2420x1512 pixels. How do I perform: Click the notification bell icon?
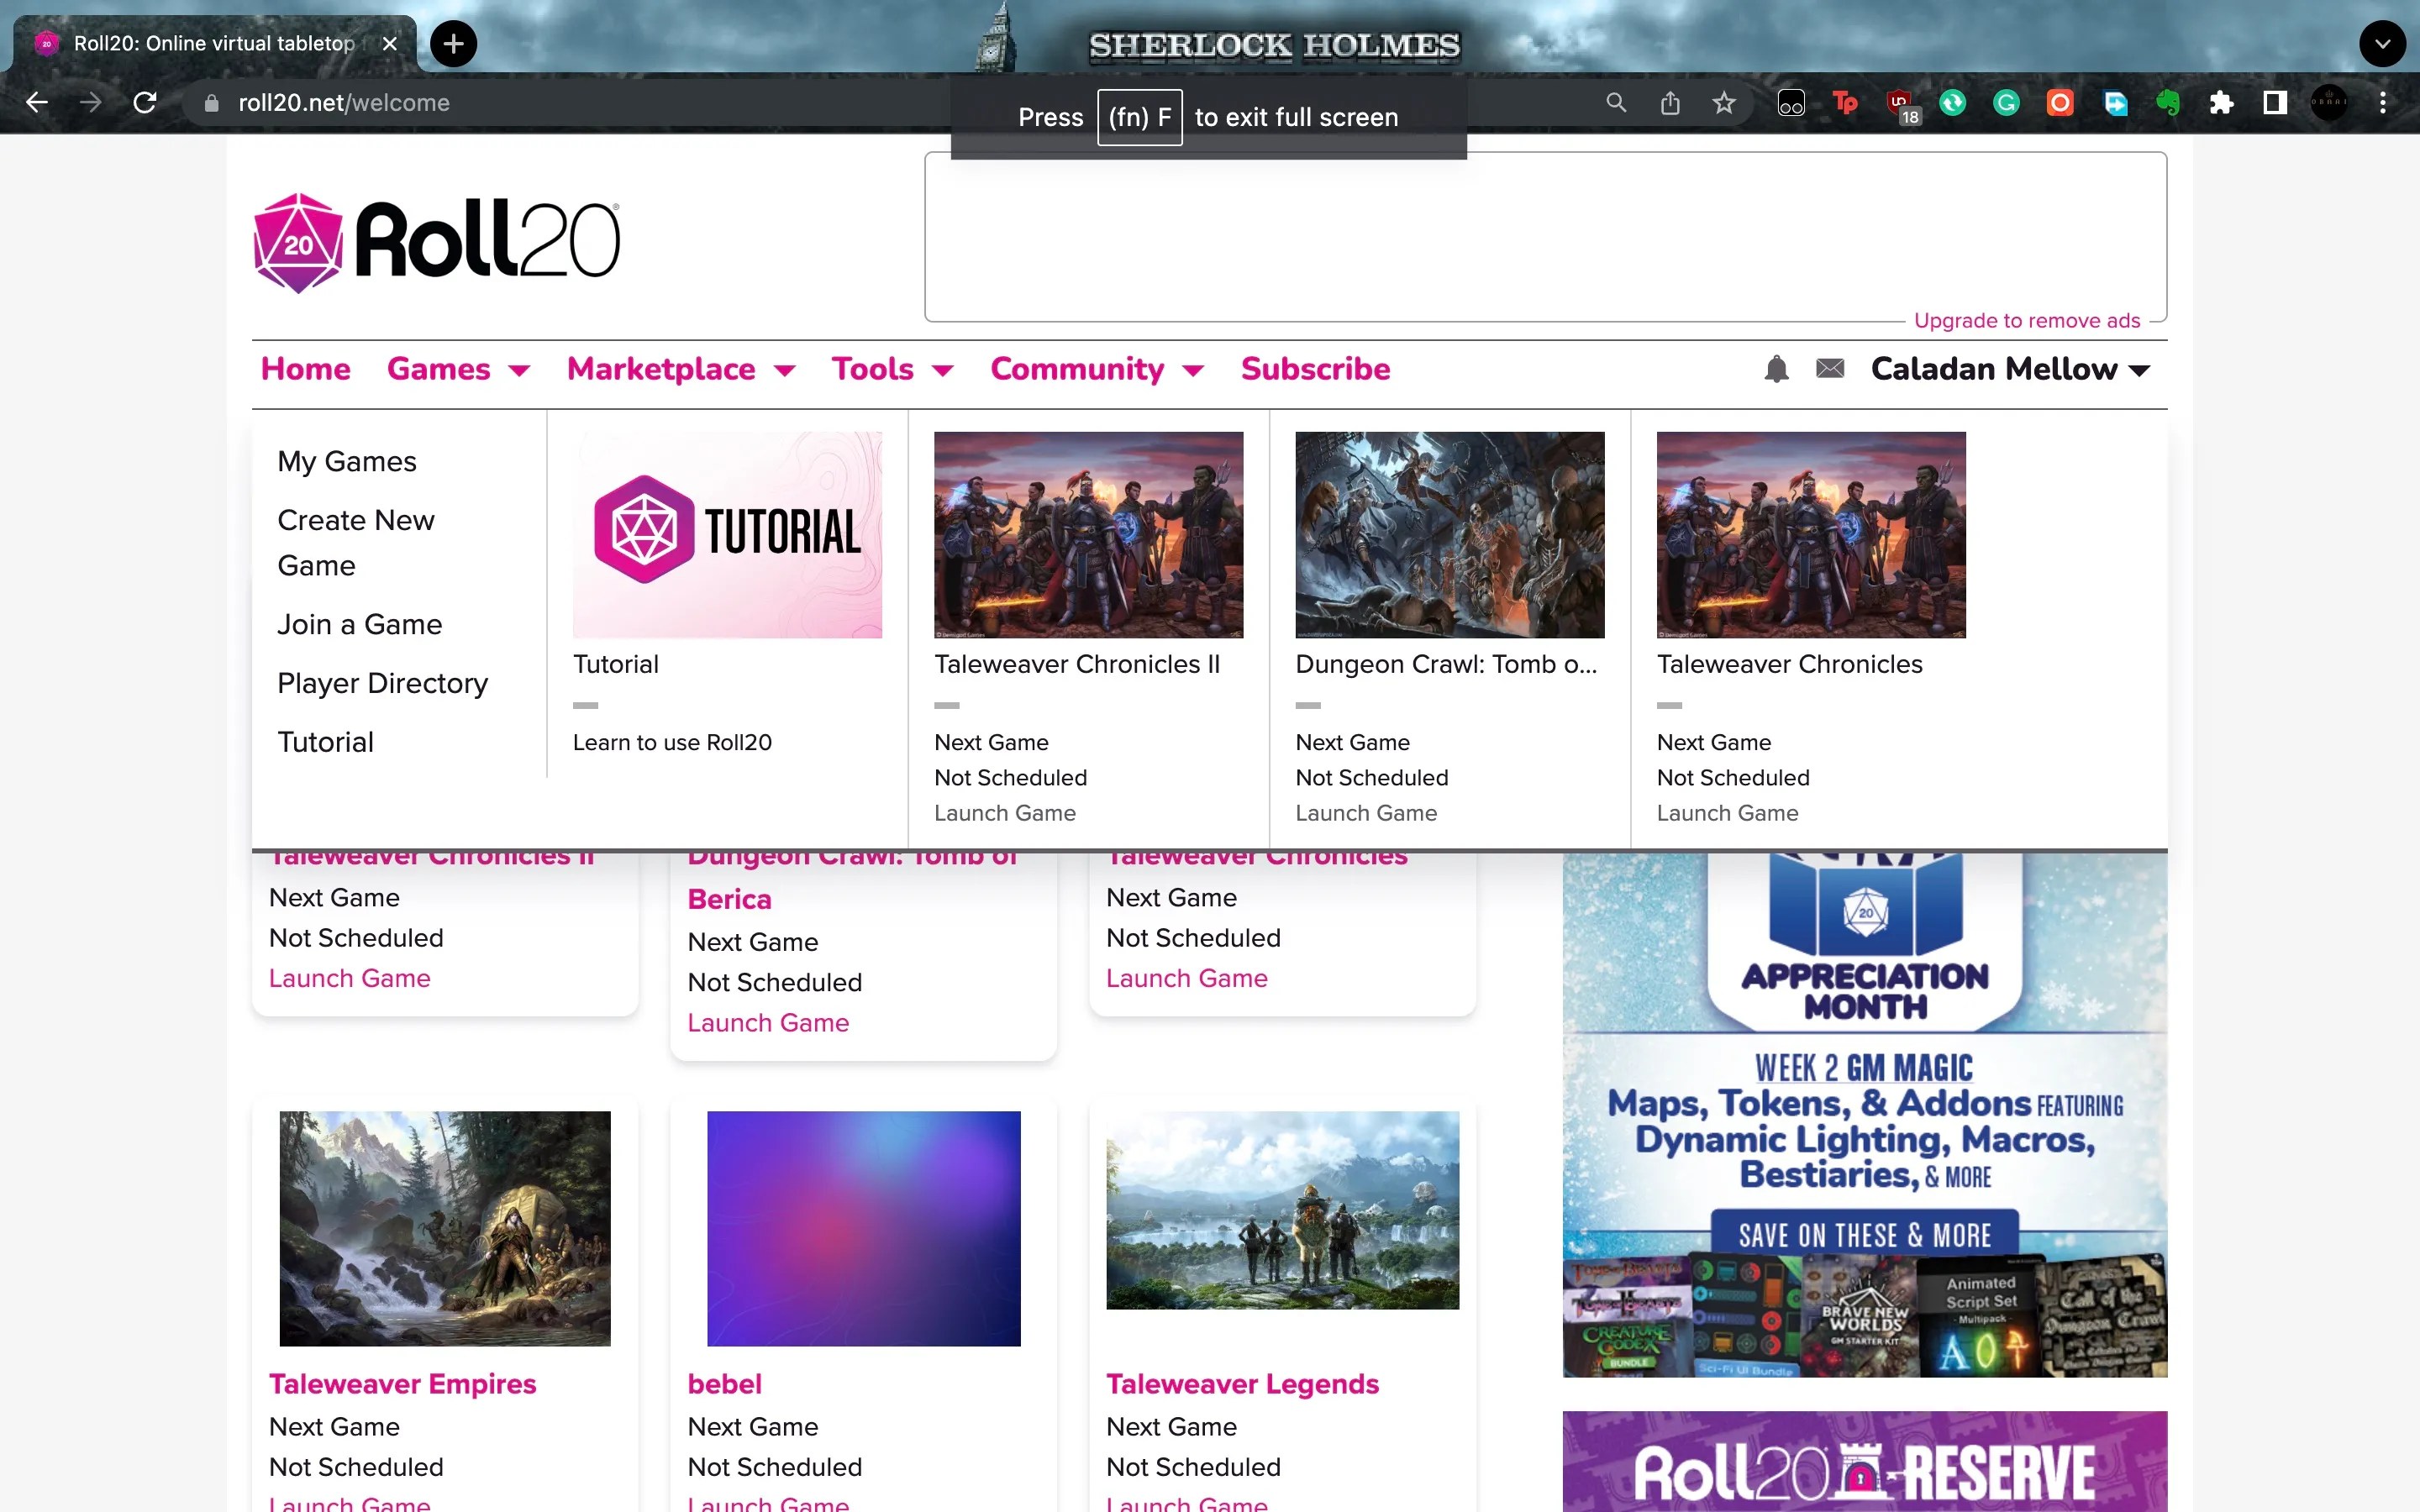click(1776, 369)
